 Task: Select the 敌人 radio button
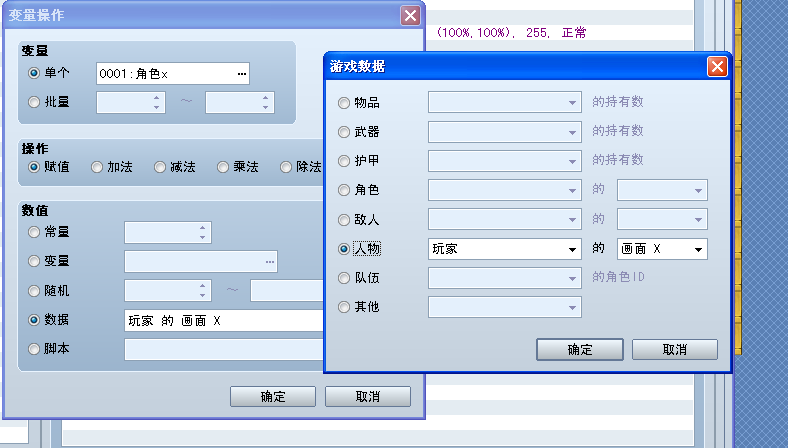344,220
